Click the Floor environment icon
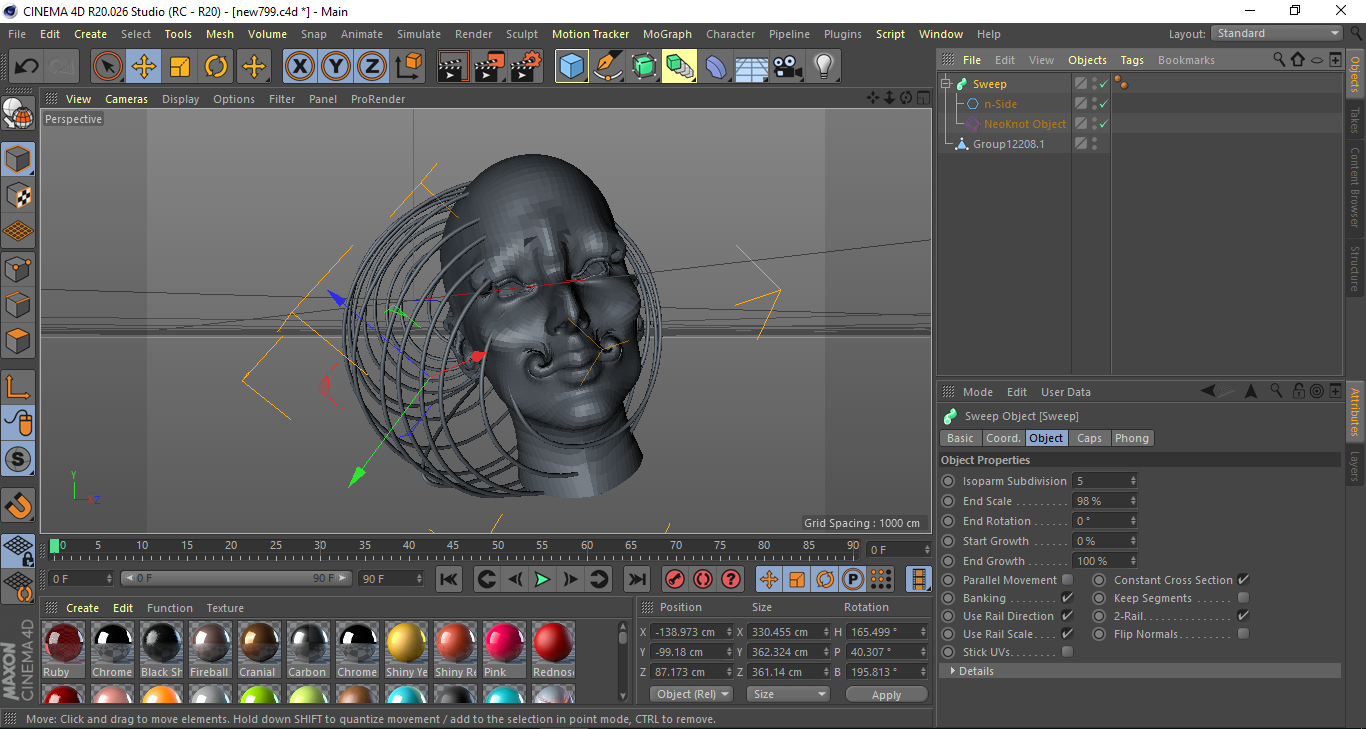 pyautogui.click(x=752, y=67)
